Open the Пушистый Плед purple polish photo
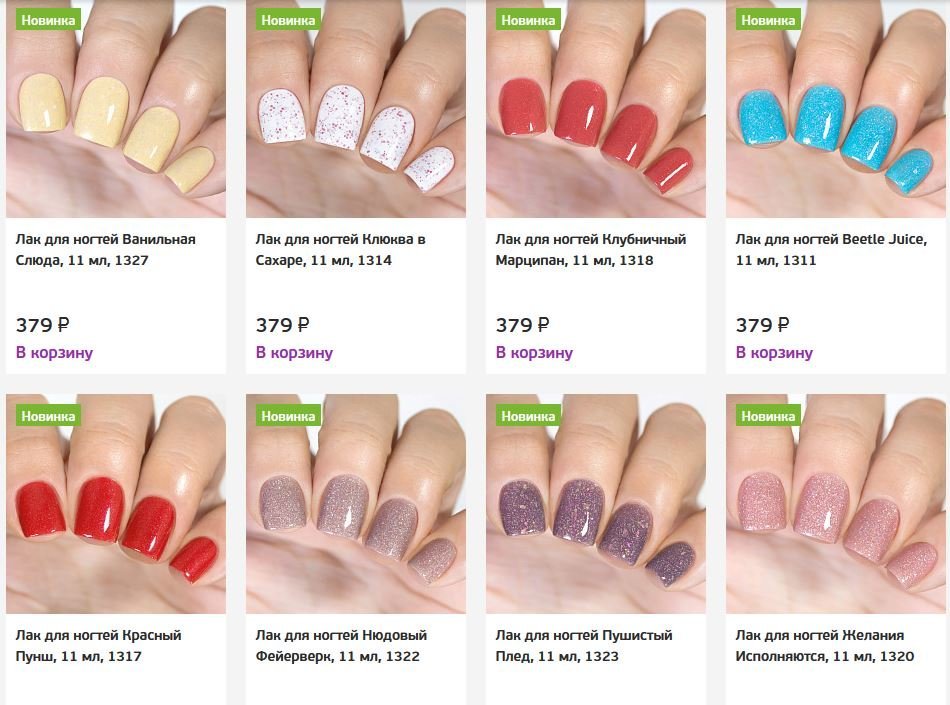Image resolution: width=950 pixels, height=705 pixels. point(596,504)
